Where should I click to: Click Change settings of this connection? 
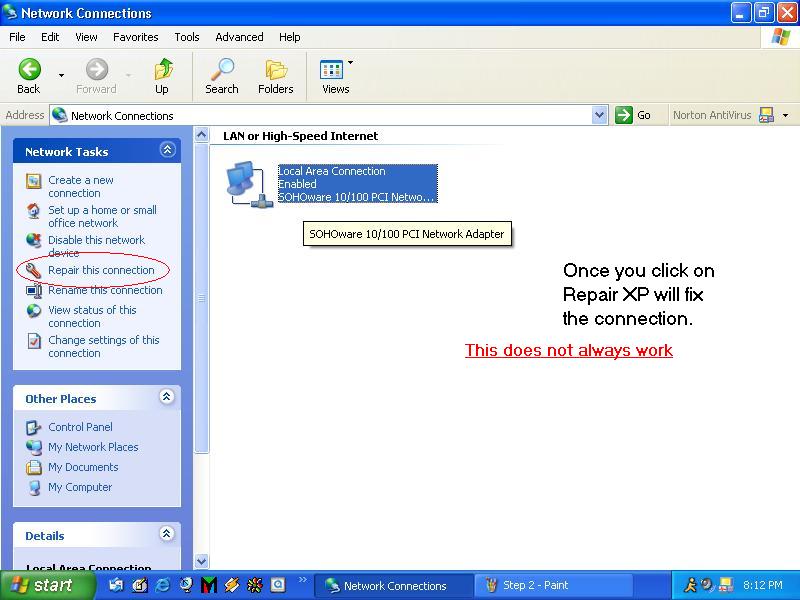coord(104,346)
